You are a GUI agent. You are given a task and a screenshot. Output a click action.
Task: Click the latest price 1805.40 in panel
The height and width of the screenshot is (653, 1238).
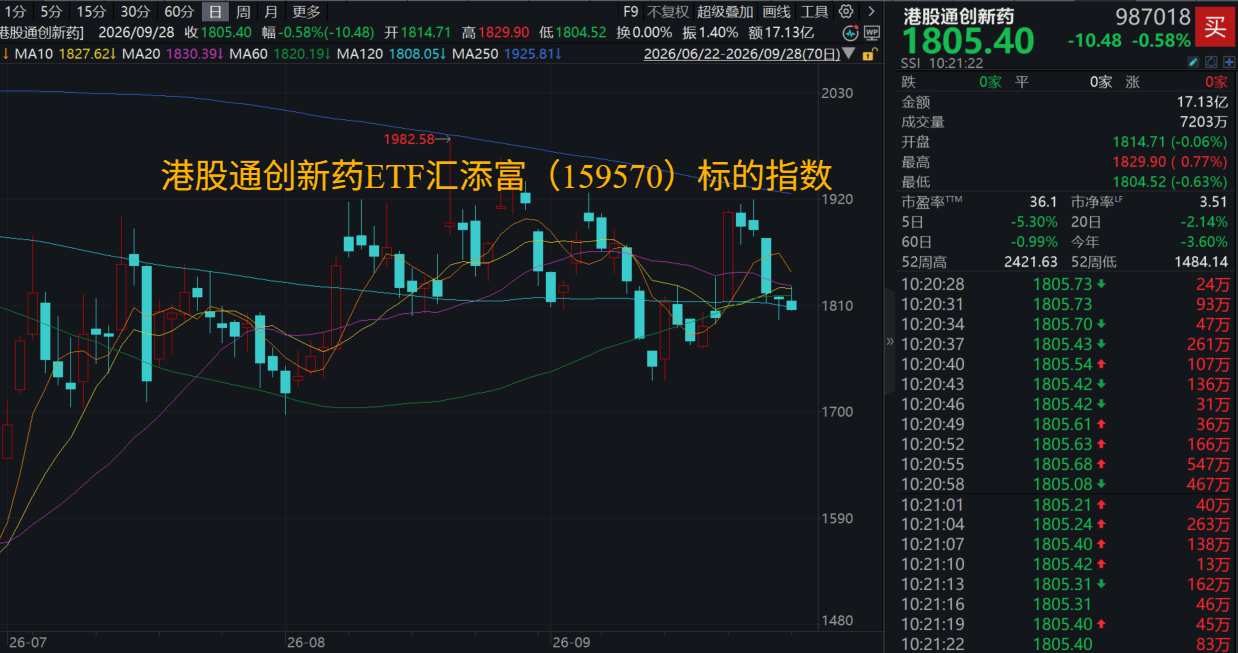[969, 42]
